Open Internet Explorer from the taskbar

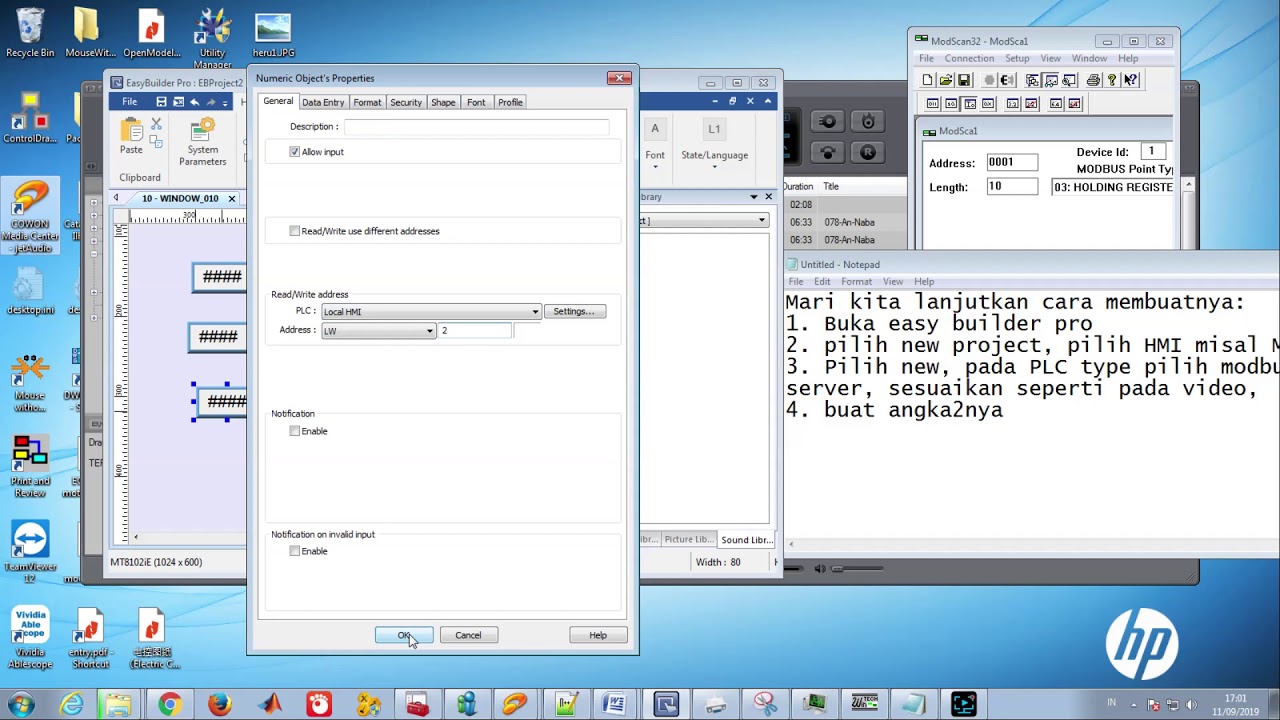tap(71, 704)
